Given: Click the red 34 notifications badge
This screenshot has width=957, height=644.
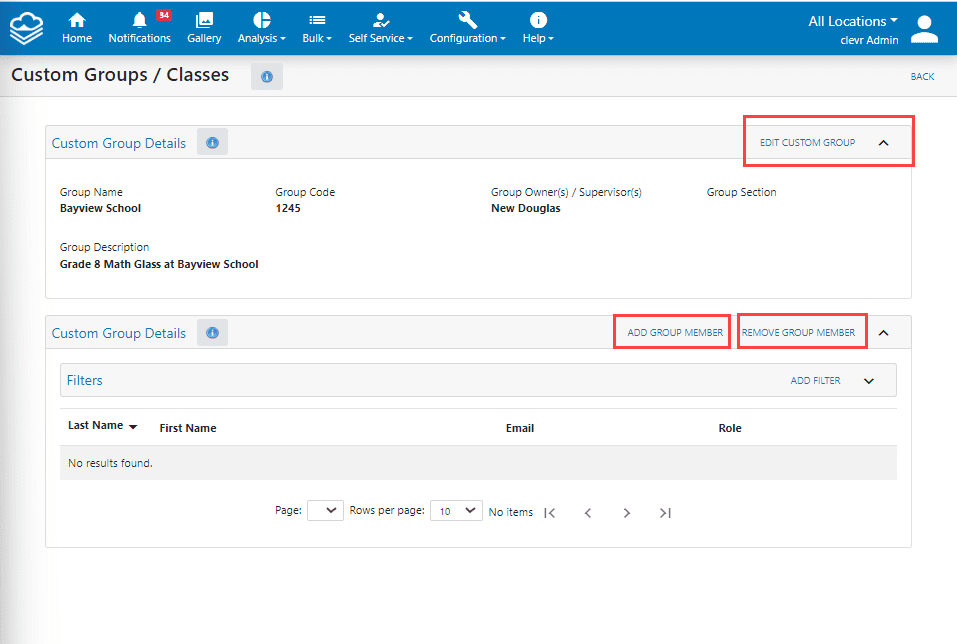Looking at the screenshot, I should point(164,15).
